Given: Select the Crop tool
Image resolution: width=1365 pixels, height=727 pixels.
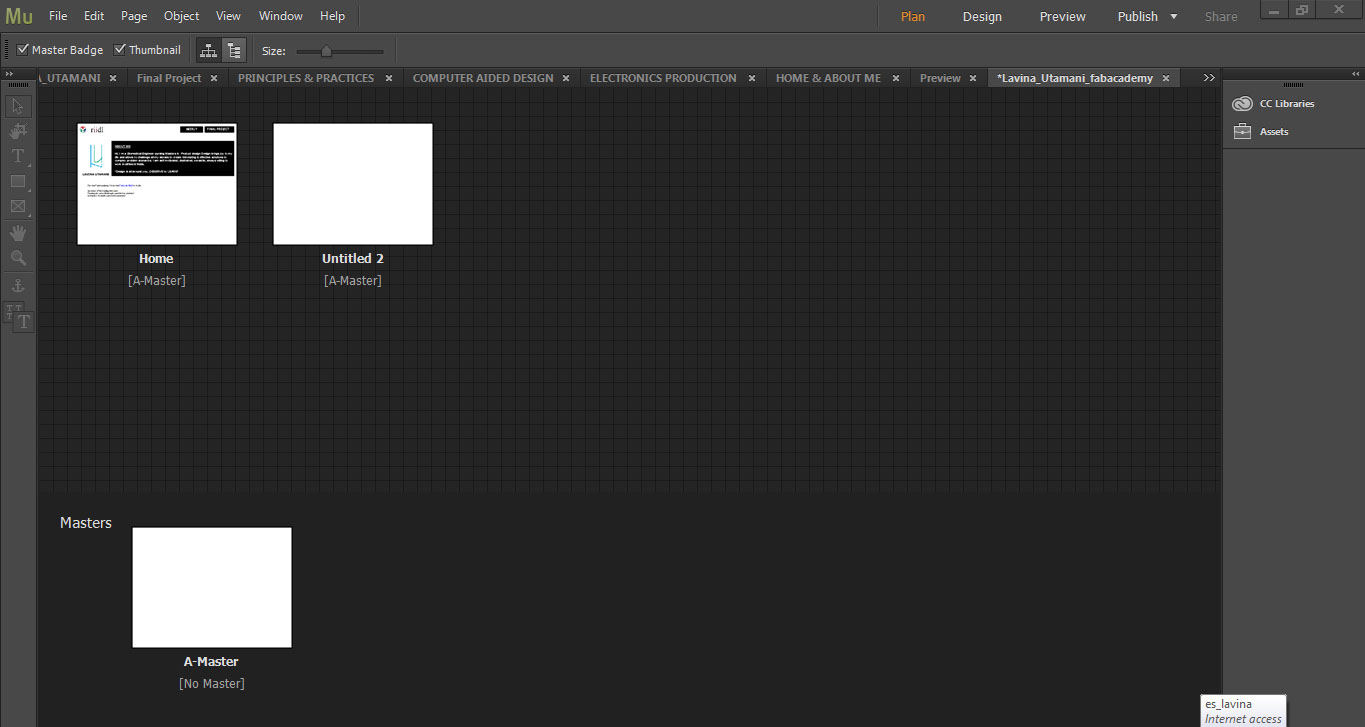Looking at the screenshot, I should point(17,131).
